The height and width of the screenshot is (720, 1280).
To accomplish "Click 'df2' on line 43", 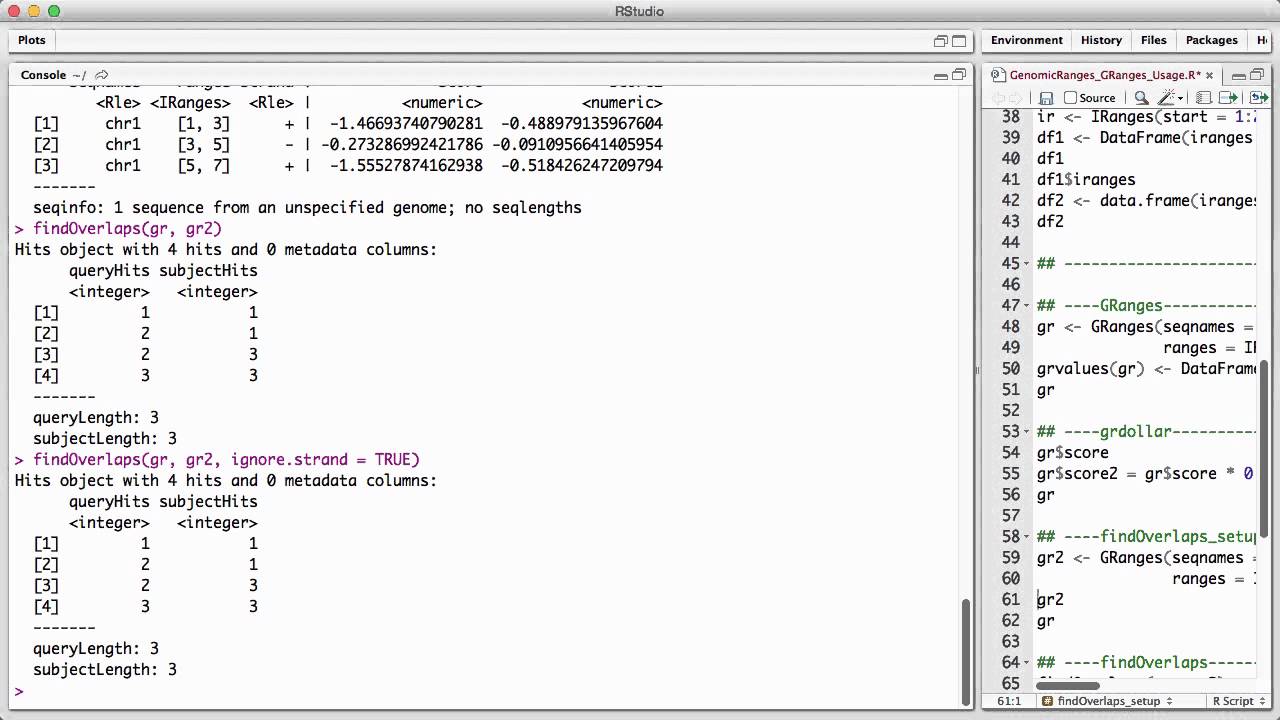I will click(x=1050, y=222).
